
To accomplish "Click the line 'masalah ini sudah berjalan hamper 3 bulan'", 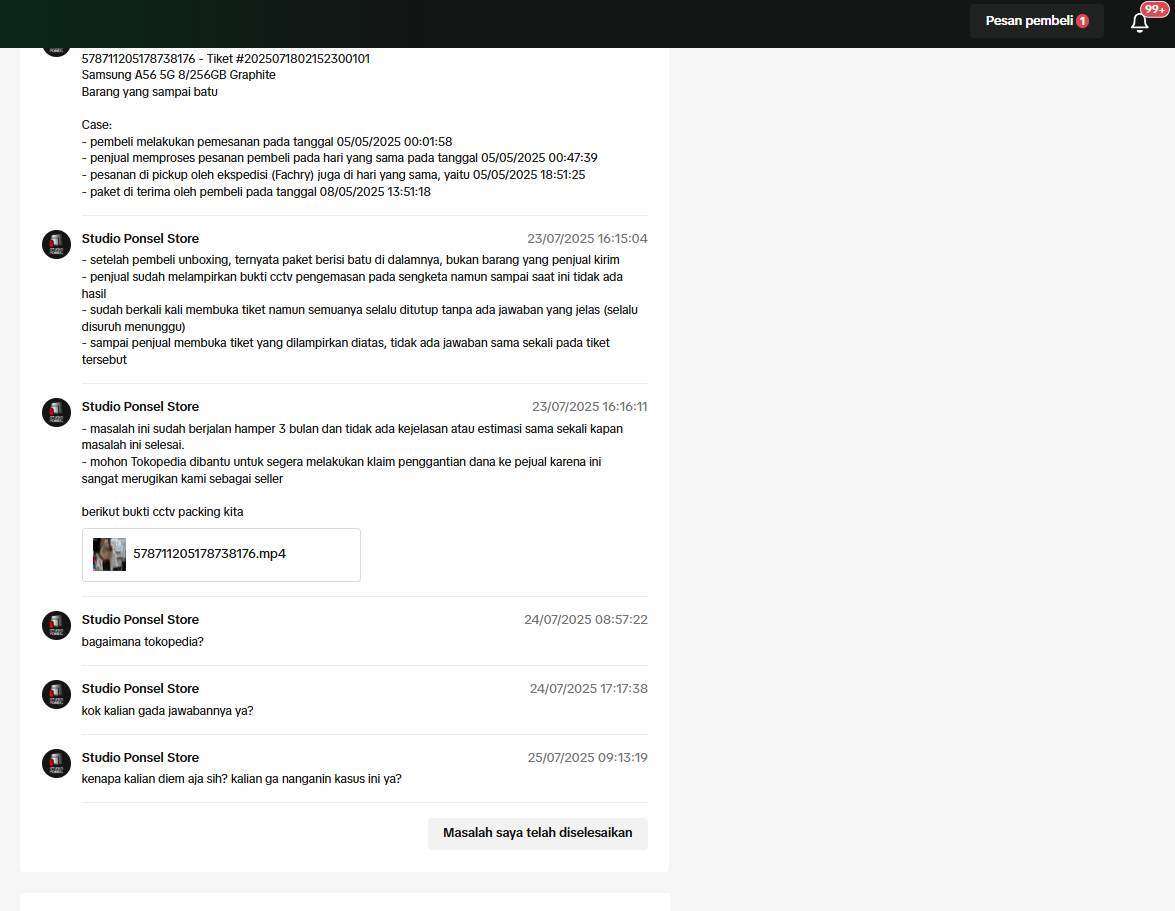I will pos(352,437).
